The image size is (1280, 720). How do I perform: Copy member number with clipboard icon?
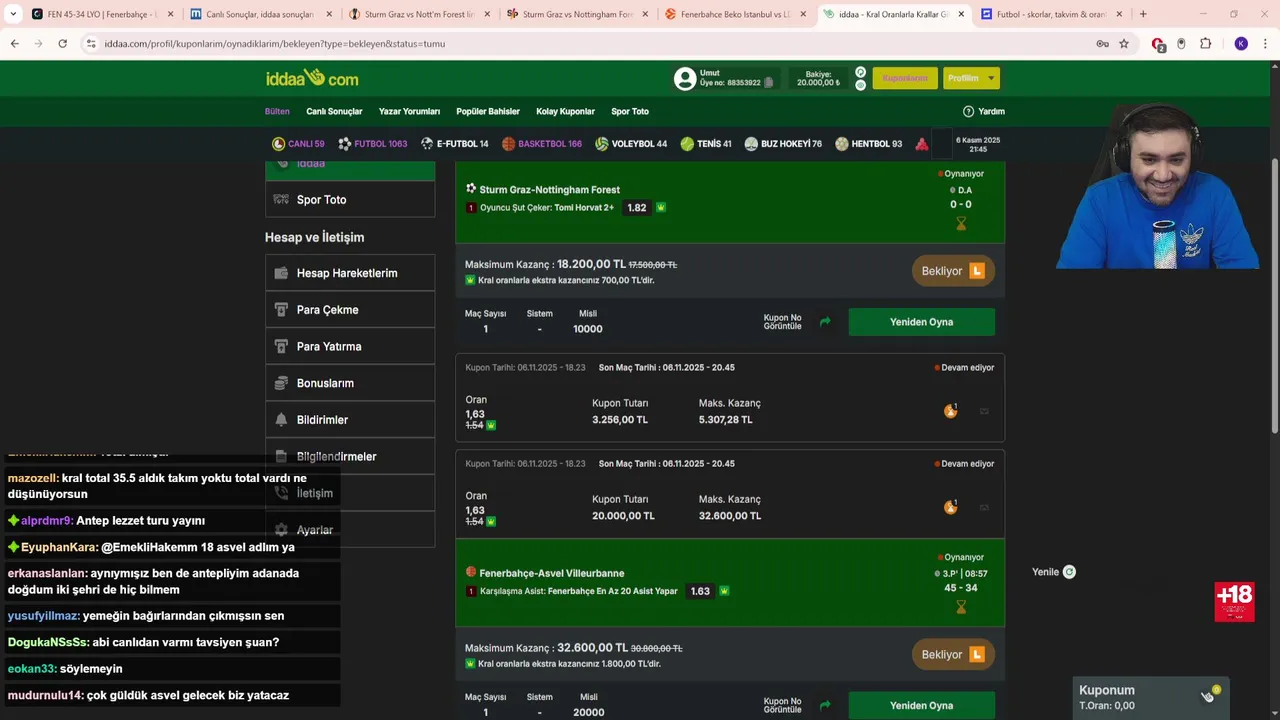point(768,83)
